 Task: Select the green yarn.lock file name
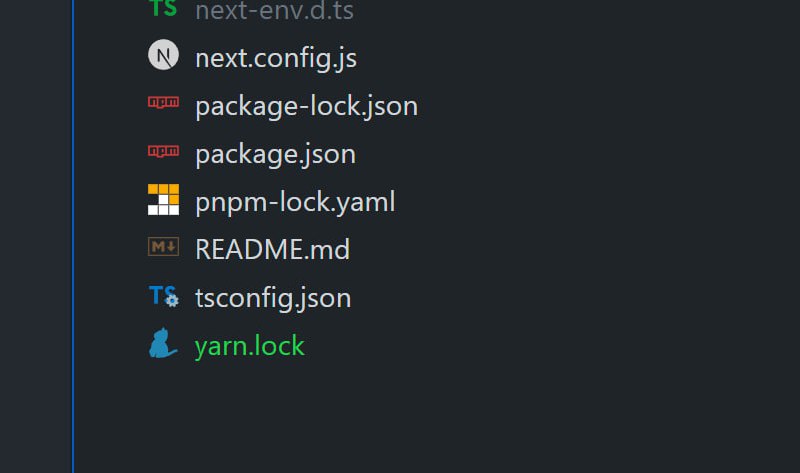[249, 346]
